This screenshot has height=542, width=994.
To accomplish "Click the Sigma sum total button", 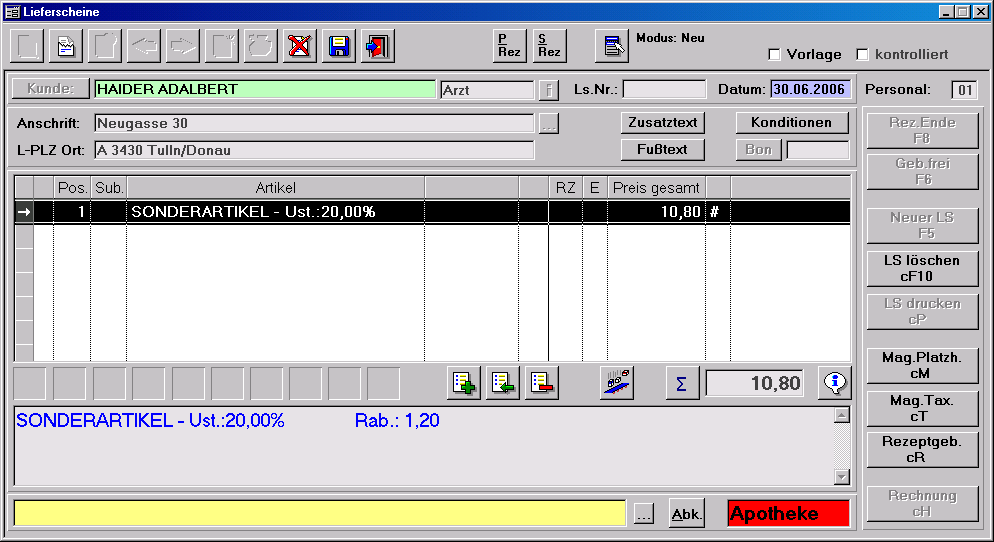I will tap(682, 383).
